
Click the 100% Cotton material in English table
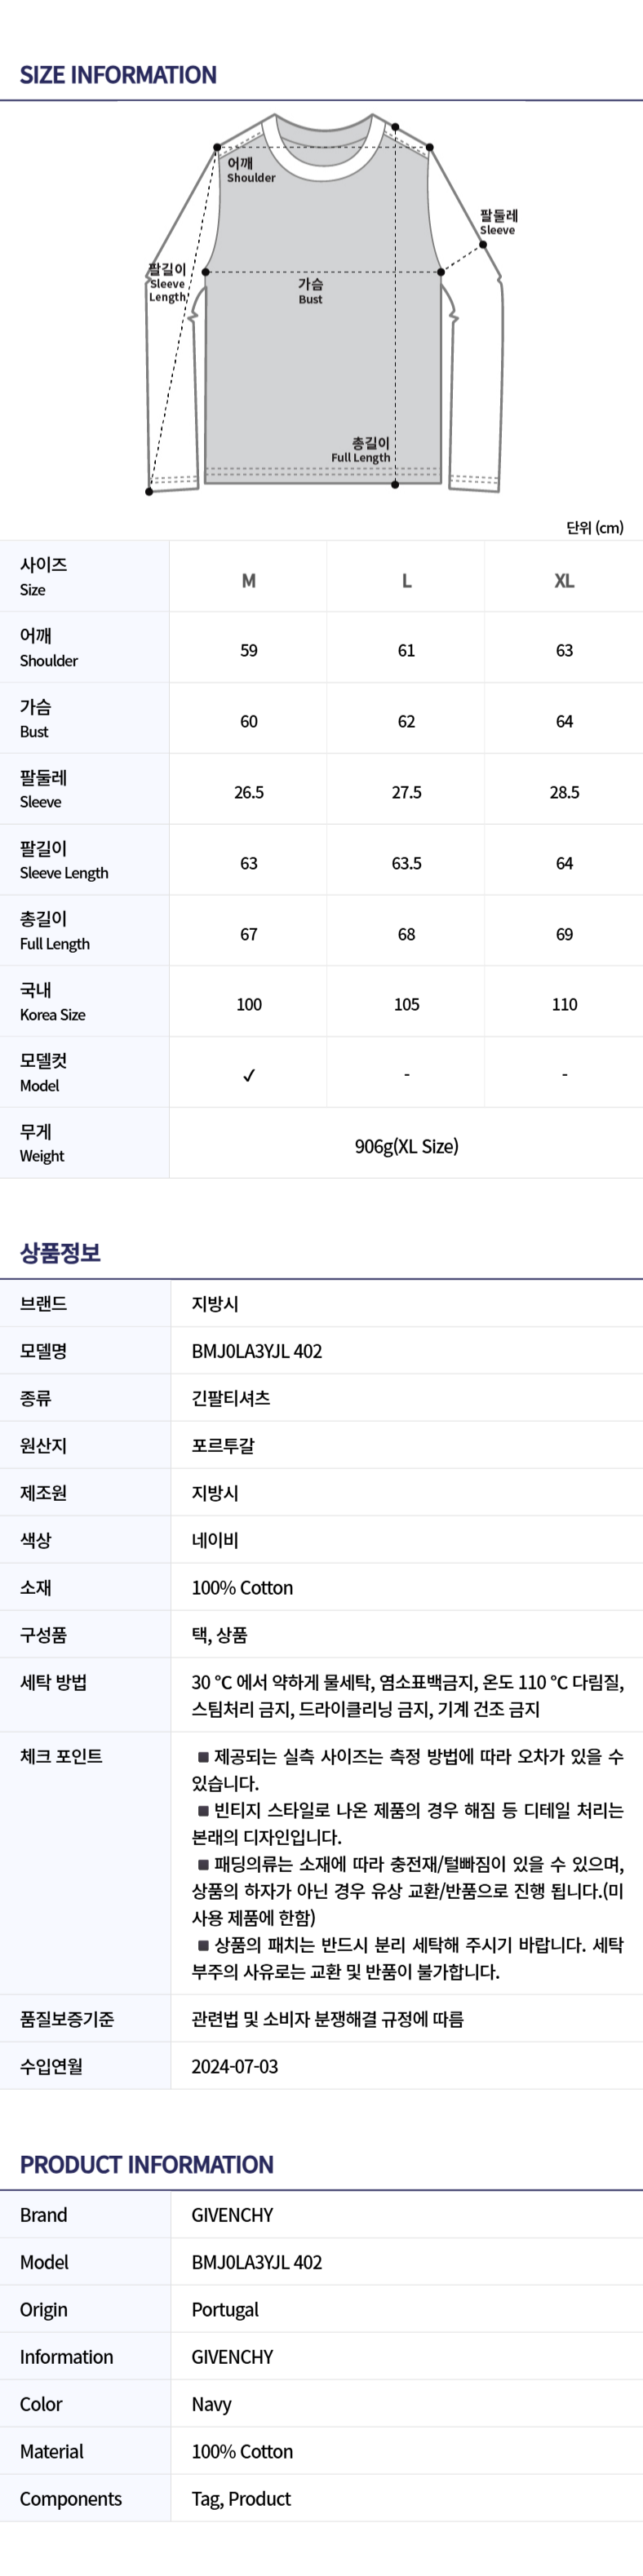pos(242,2451)
